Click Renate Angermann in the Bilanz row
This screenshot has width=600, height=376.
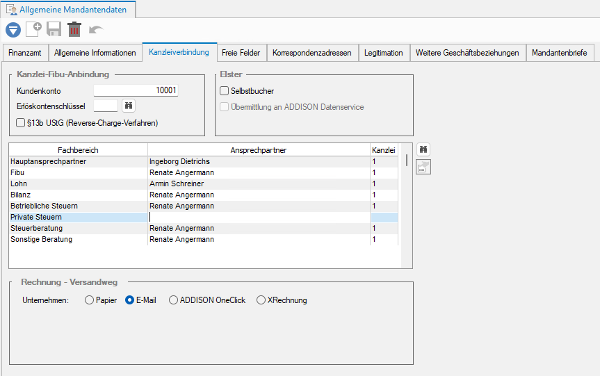click(182, 195)
